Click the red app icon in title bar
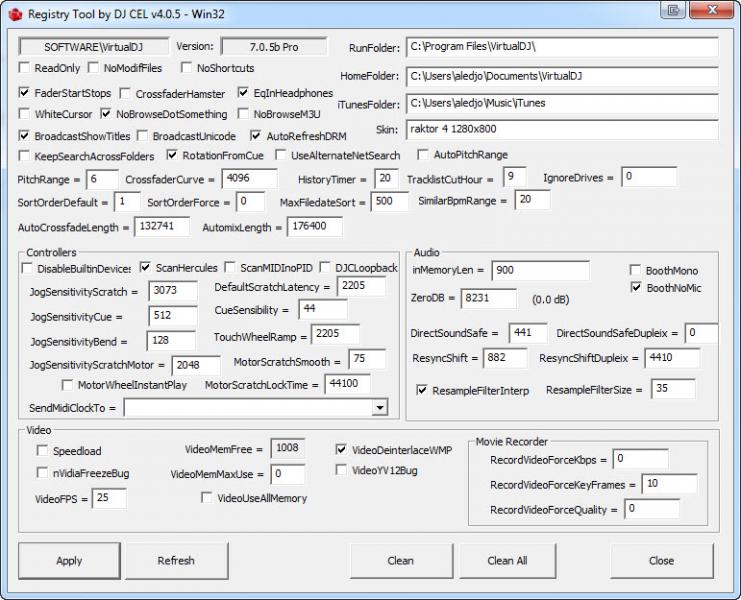 click(16, 14)
